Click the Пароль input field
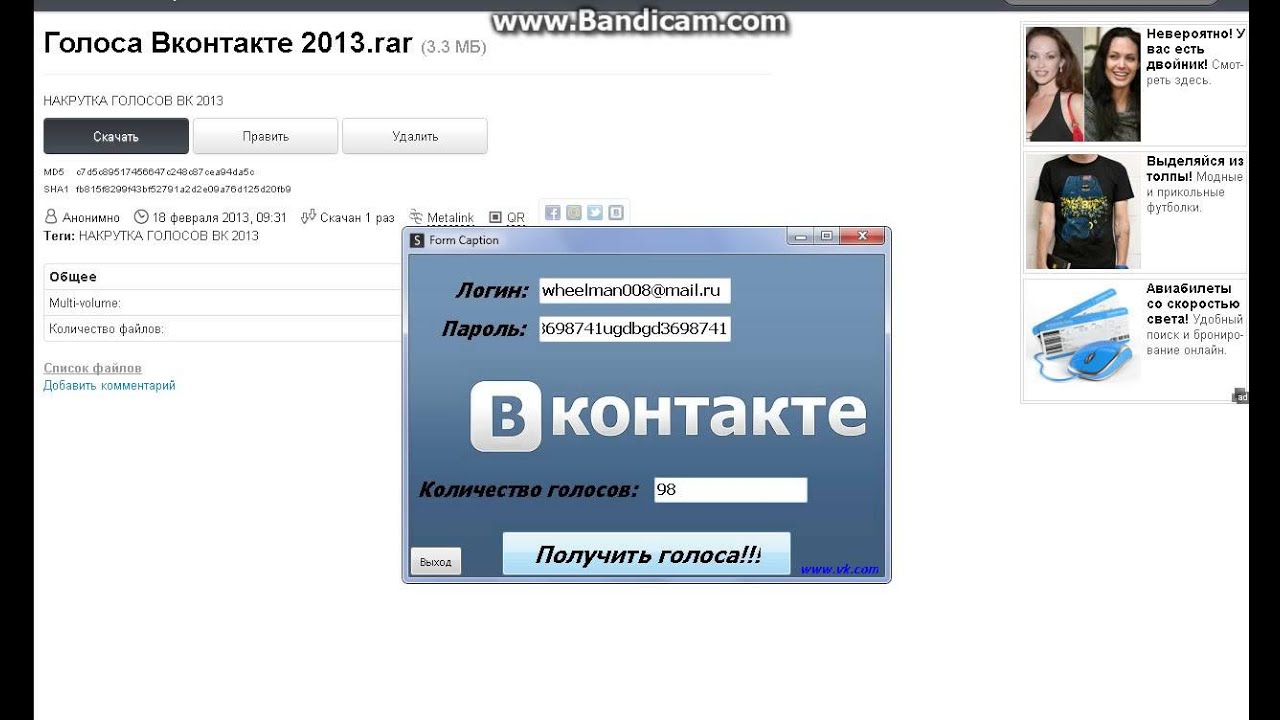 (634, 329)
